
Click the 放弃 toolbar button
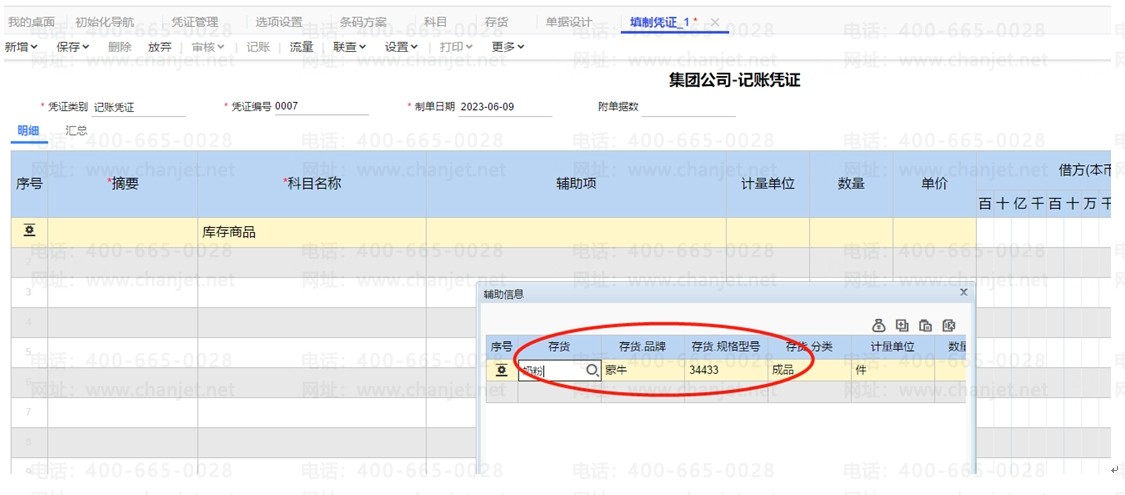click(159, 47)
